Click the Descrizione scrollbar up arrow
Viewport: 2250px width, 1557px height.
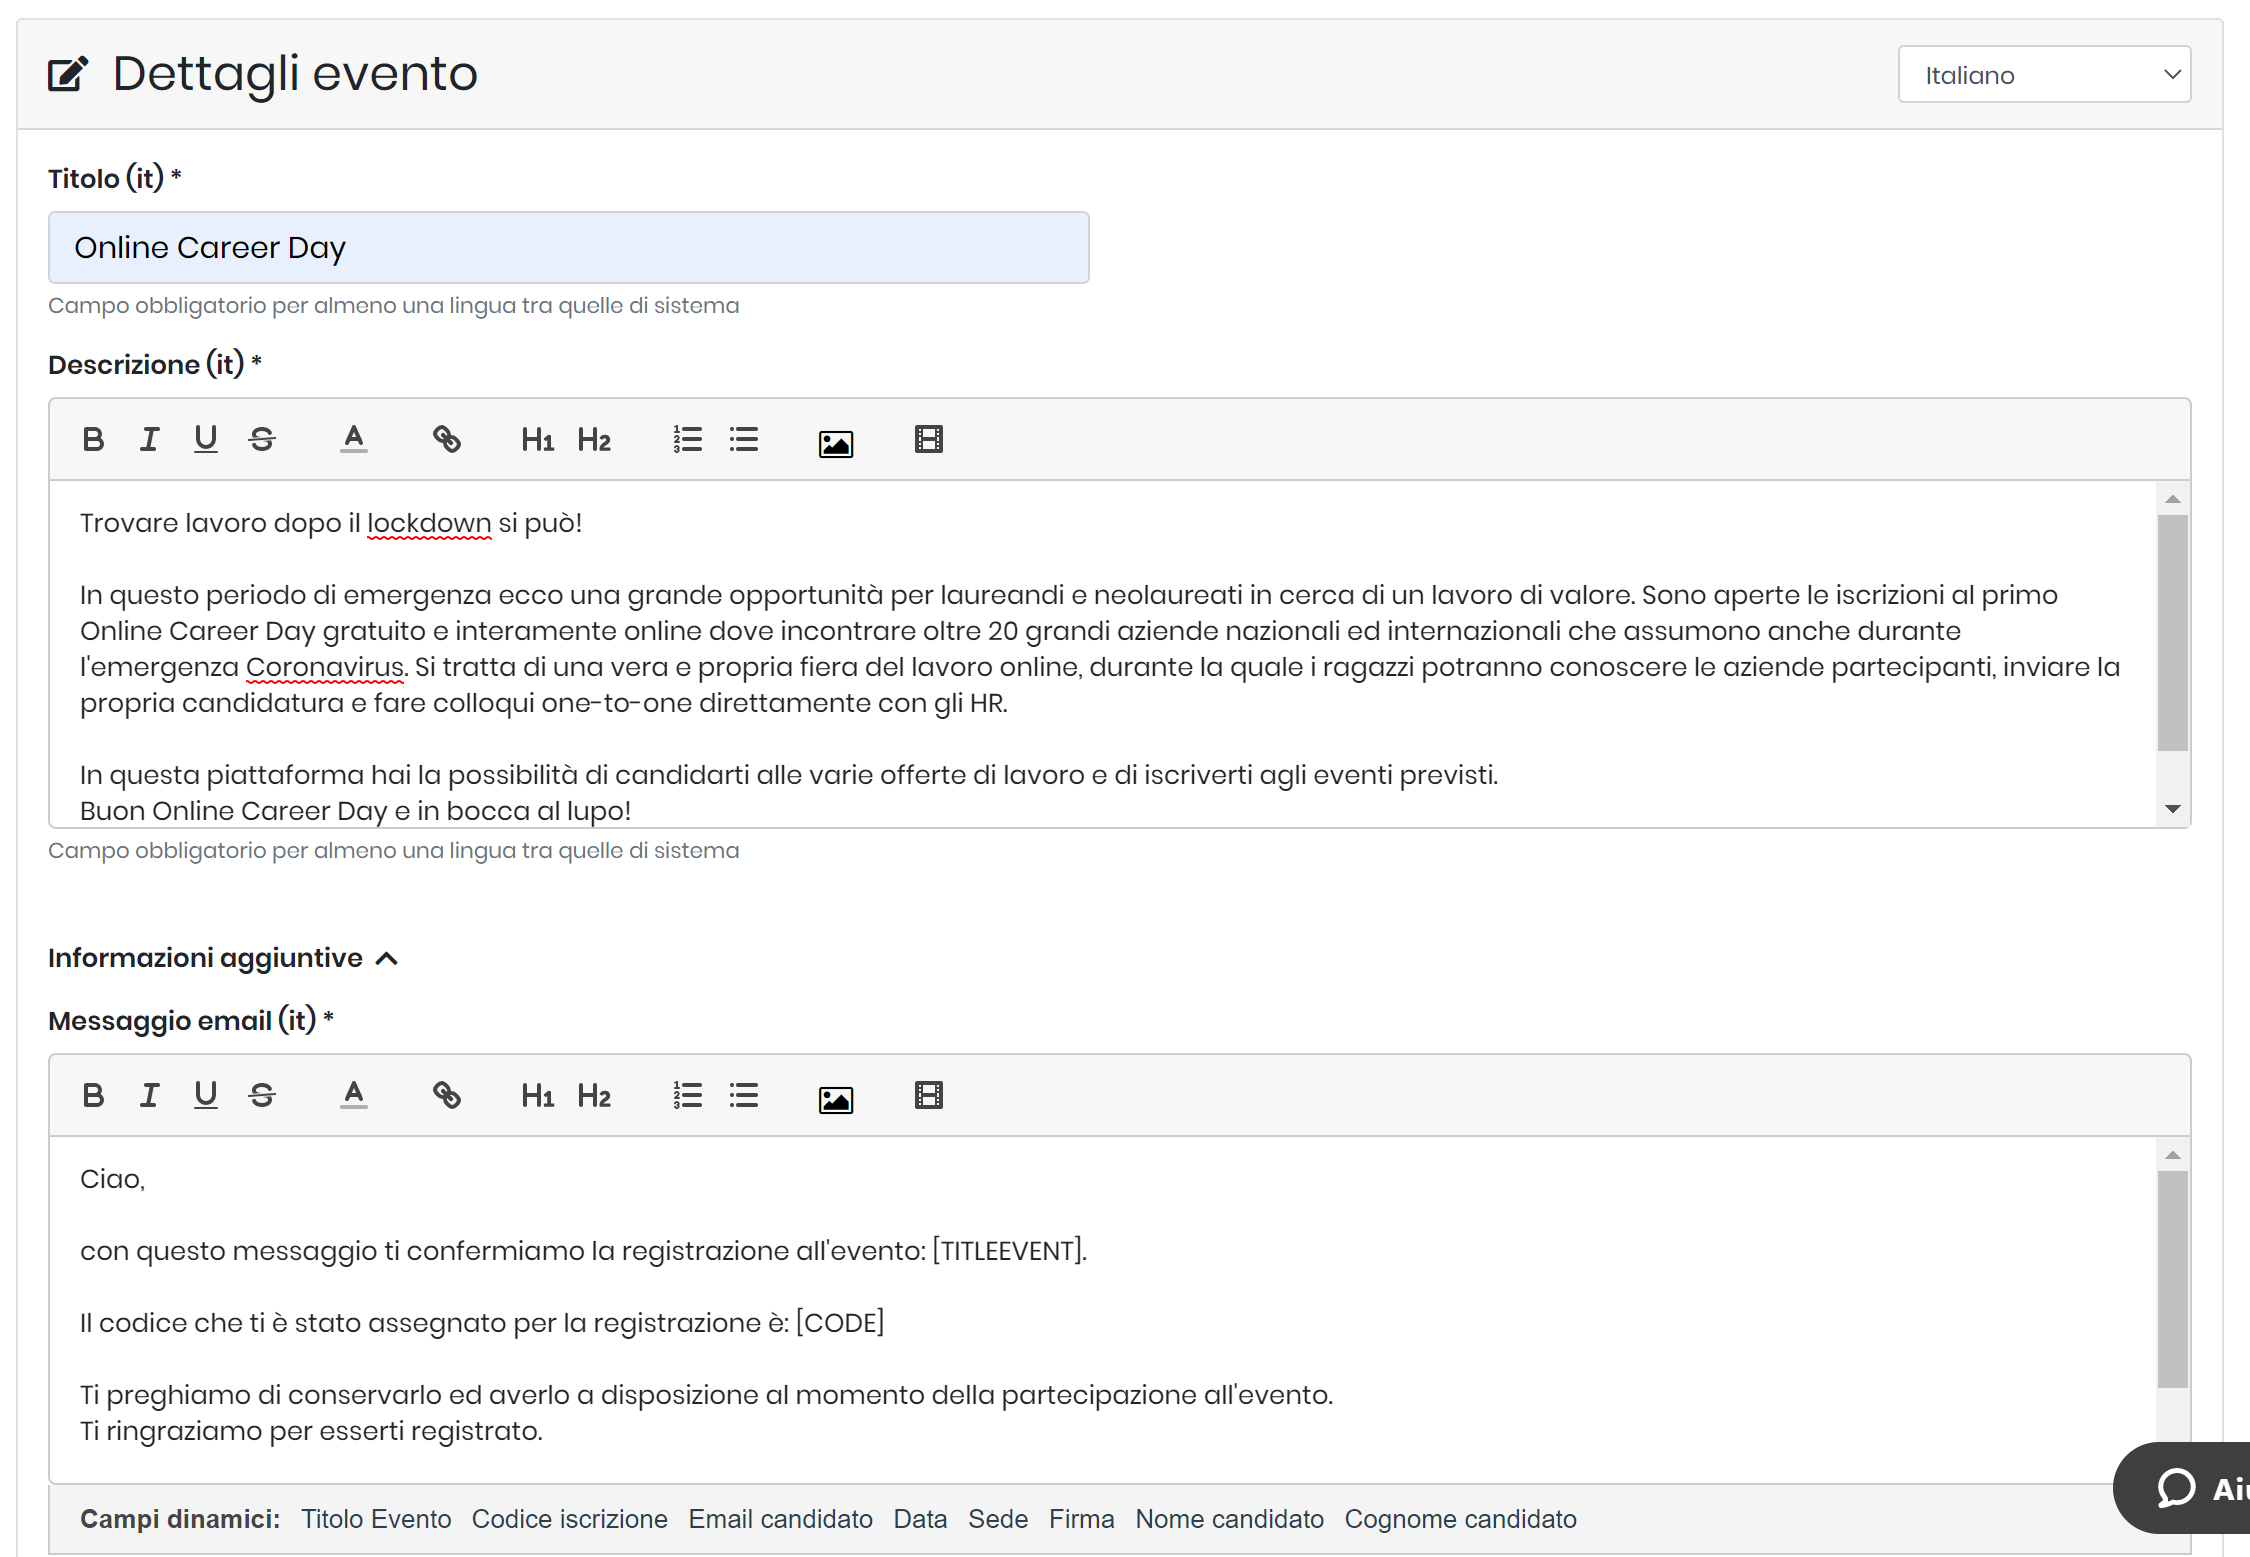coord(2172,498)
